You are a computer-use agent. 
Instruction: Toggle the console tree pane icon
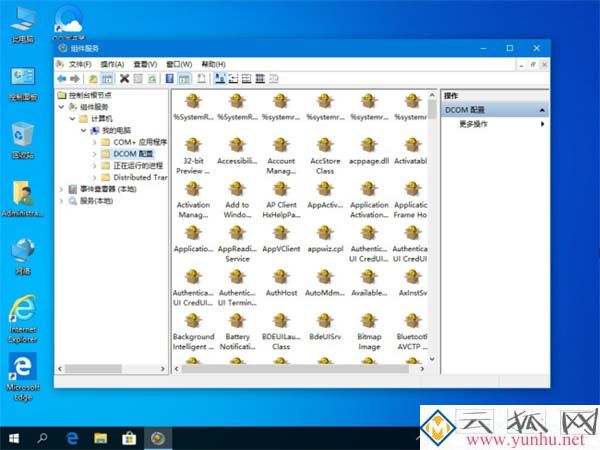(107, 79)
